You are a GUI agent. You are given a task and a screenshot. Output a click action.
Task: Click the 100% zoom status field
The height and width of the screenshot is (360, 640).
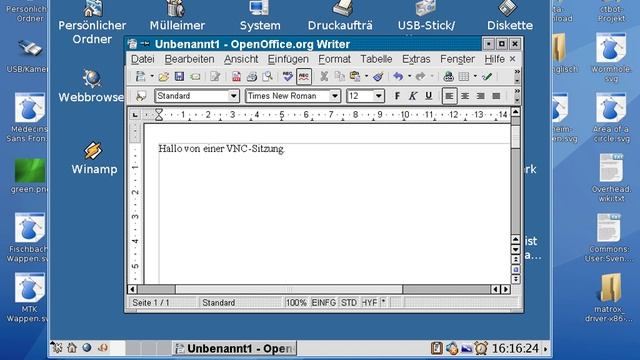tap(296, 303)
